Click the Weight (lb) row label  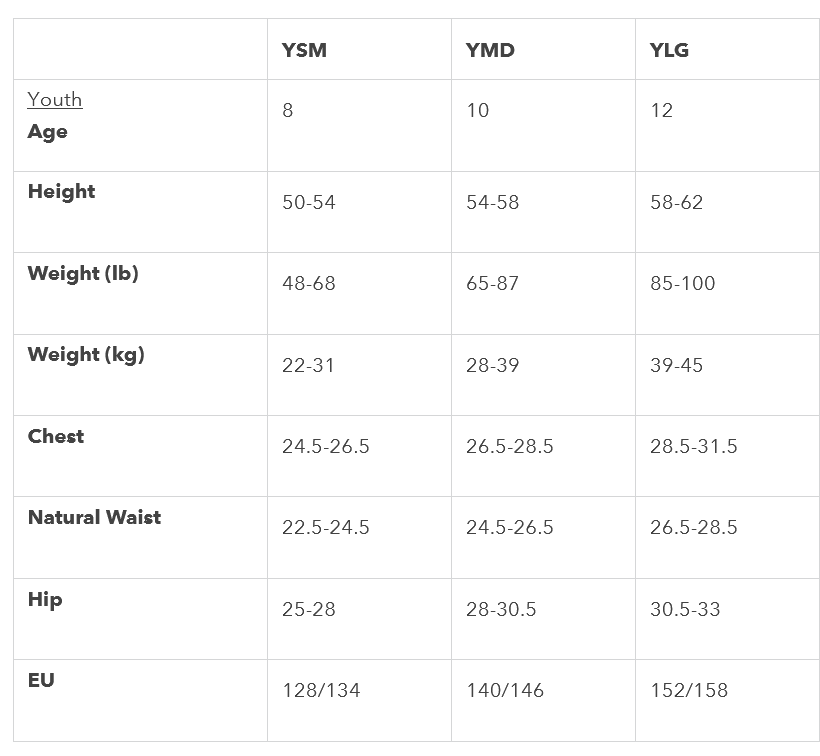(x=83, y=273)
